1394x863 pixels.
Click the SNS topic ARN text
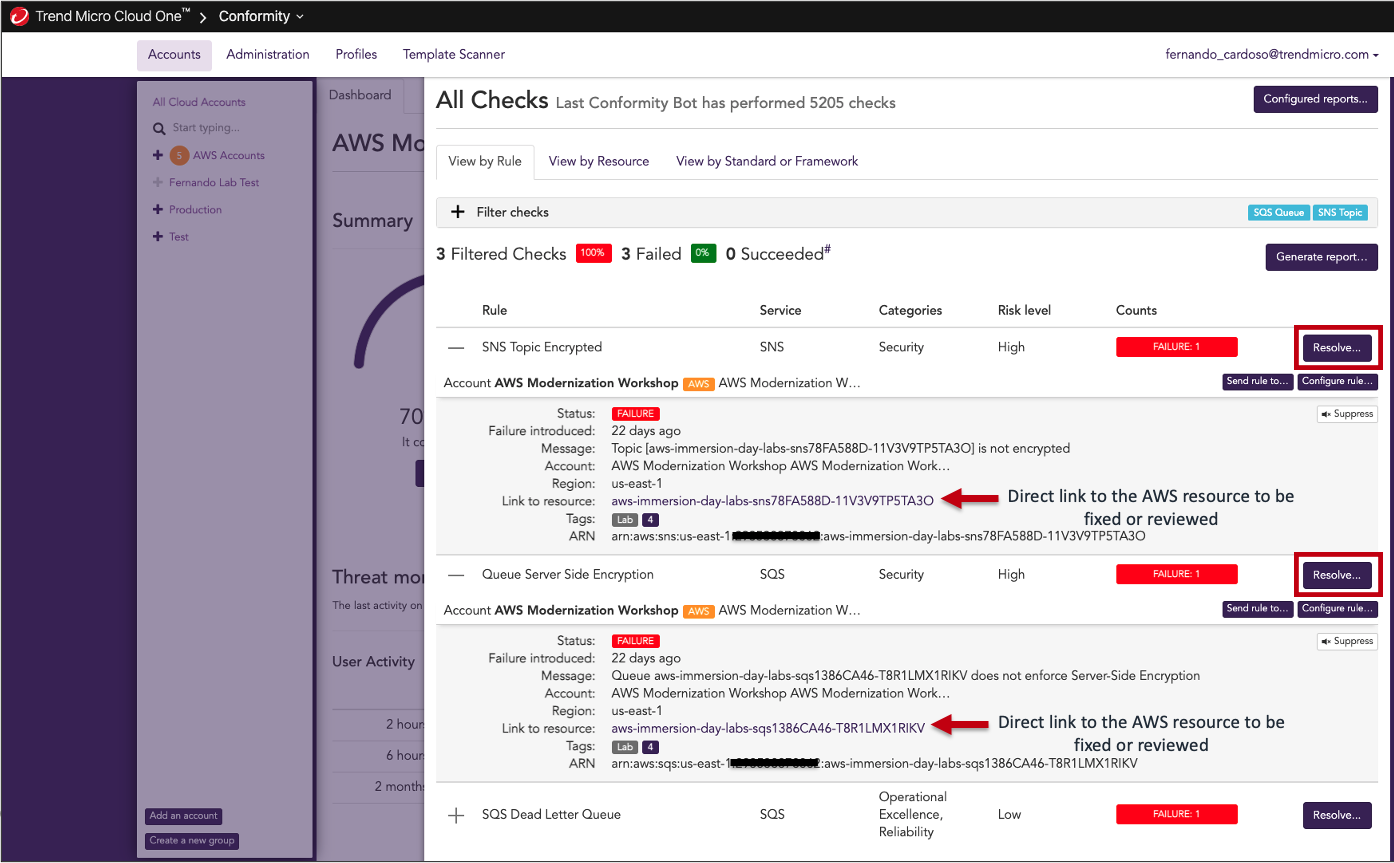[x=878, y=536]
